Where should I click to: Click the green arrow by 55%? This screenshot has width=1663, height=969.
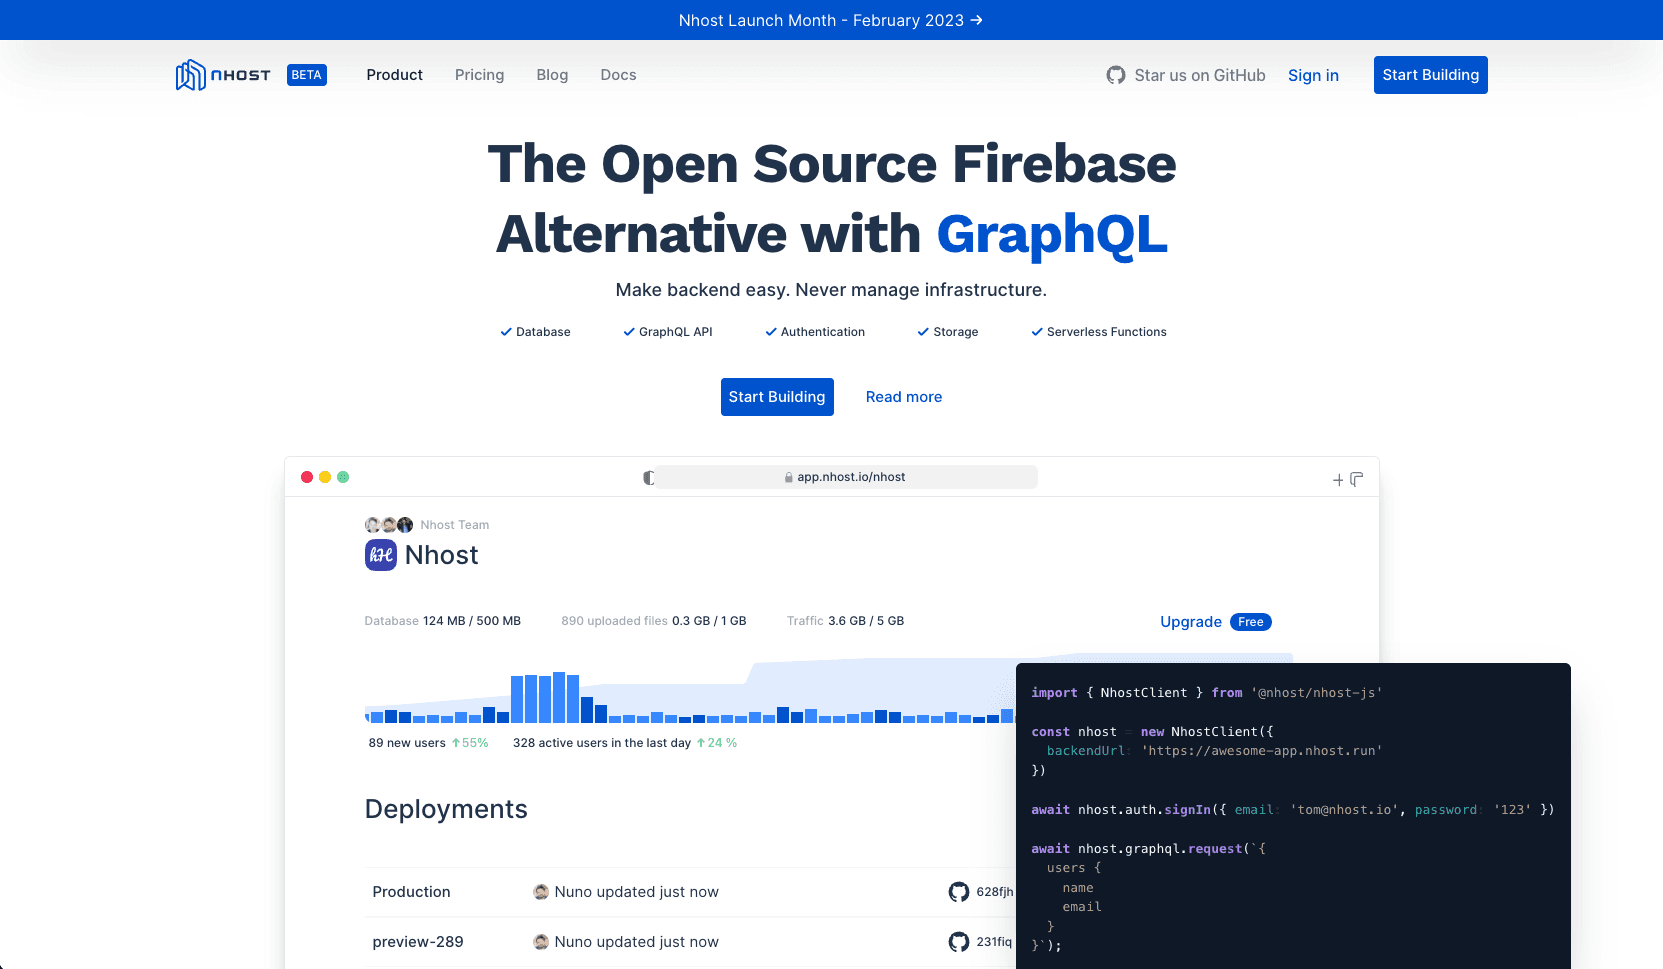pos(456,743)
